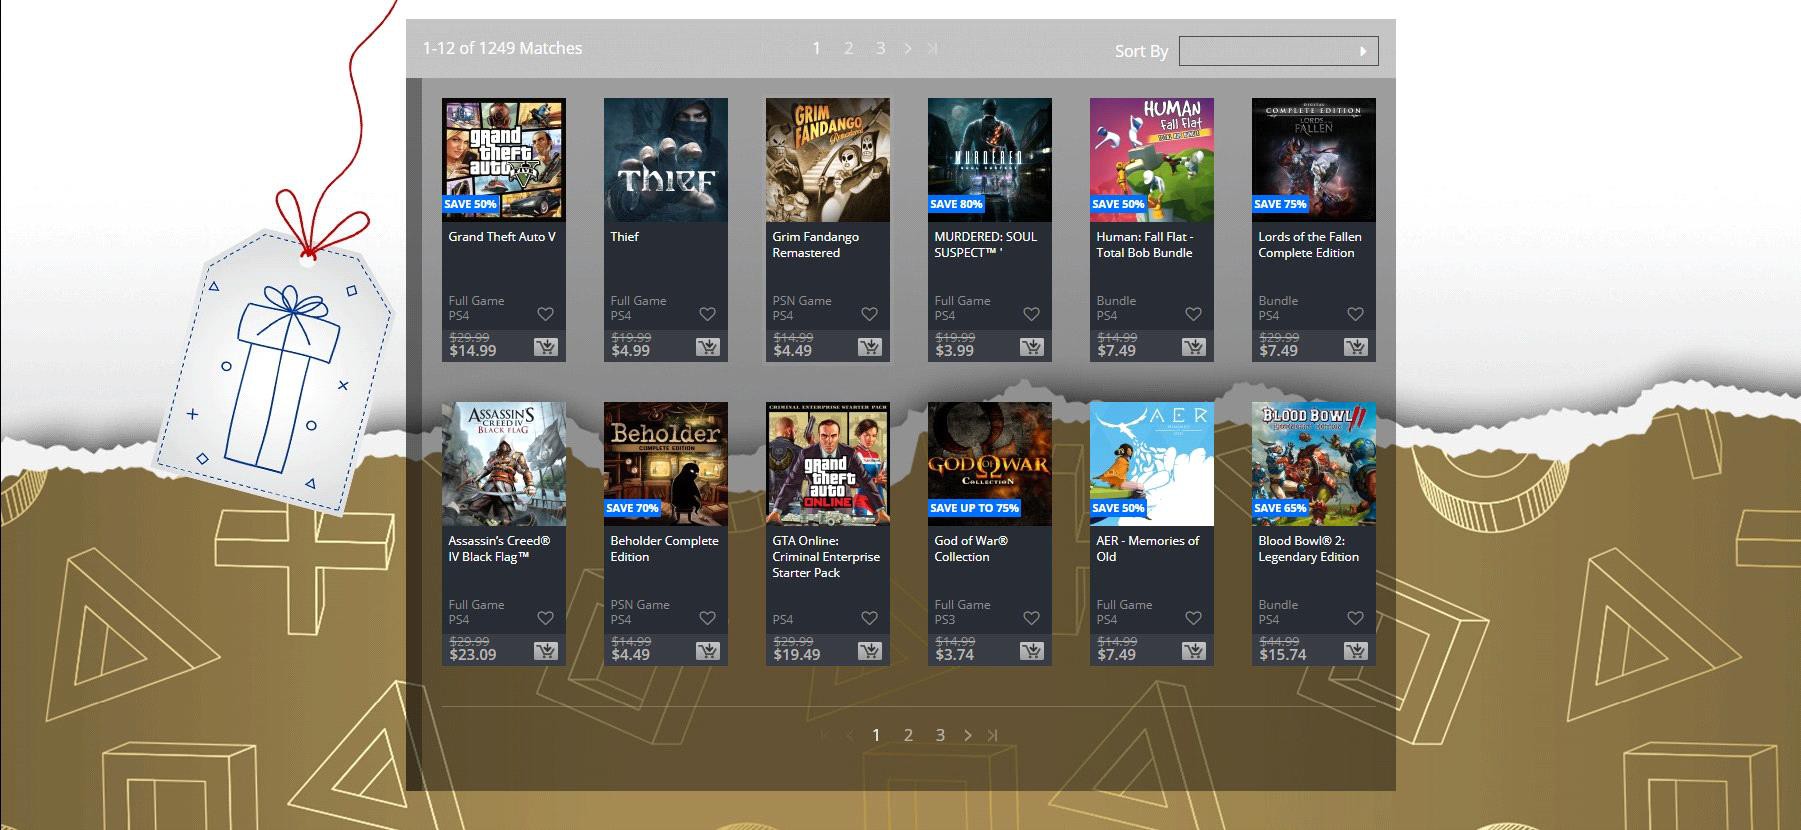
Task: Open God of War Collection cover art
Action: [990, 464]
